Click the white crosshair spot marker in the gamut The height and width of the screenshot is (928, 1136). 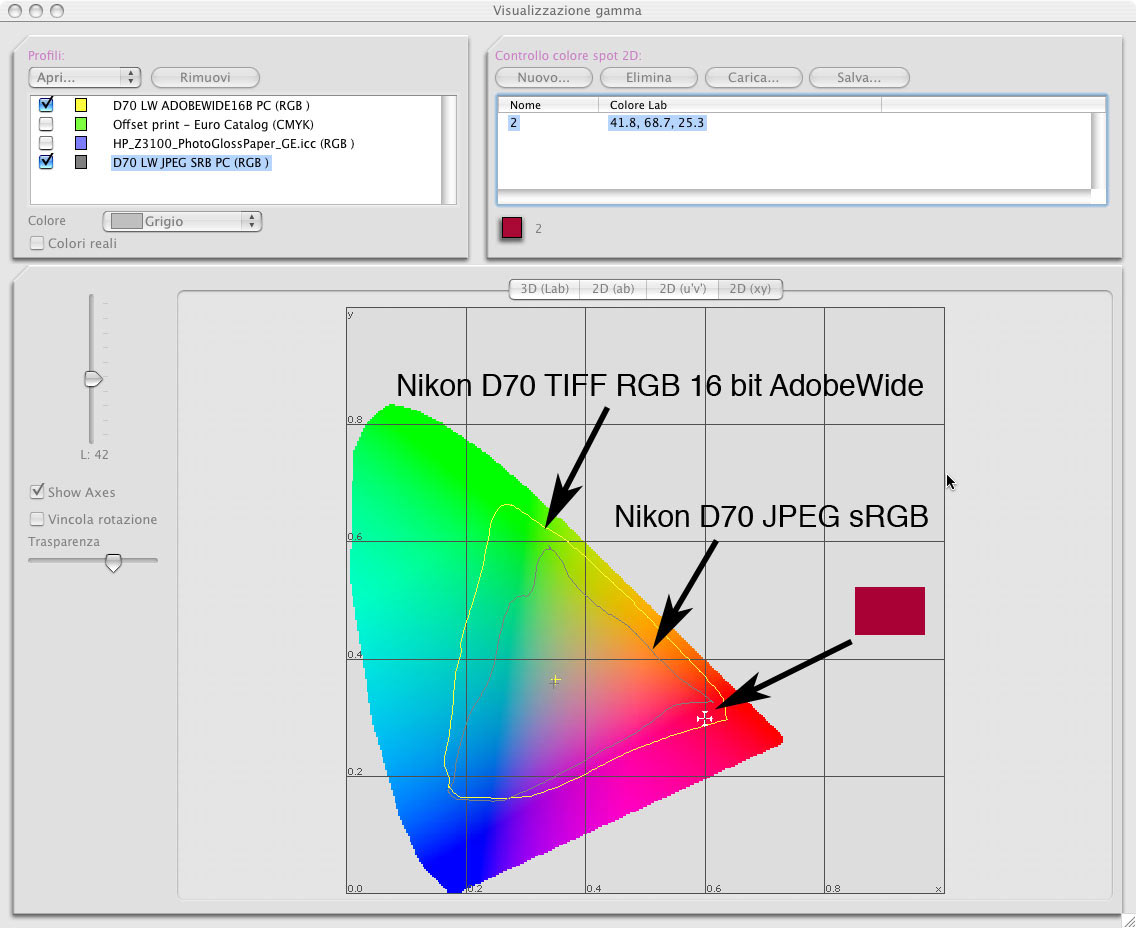[x=704, y=718]
